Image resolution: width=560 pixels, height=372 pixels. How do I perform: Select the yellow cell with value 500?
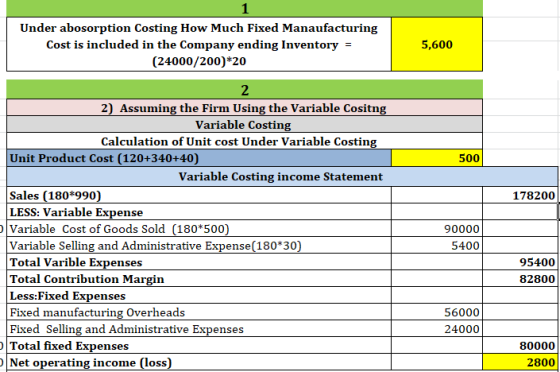[437, 158]
